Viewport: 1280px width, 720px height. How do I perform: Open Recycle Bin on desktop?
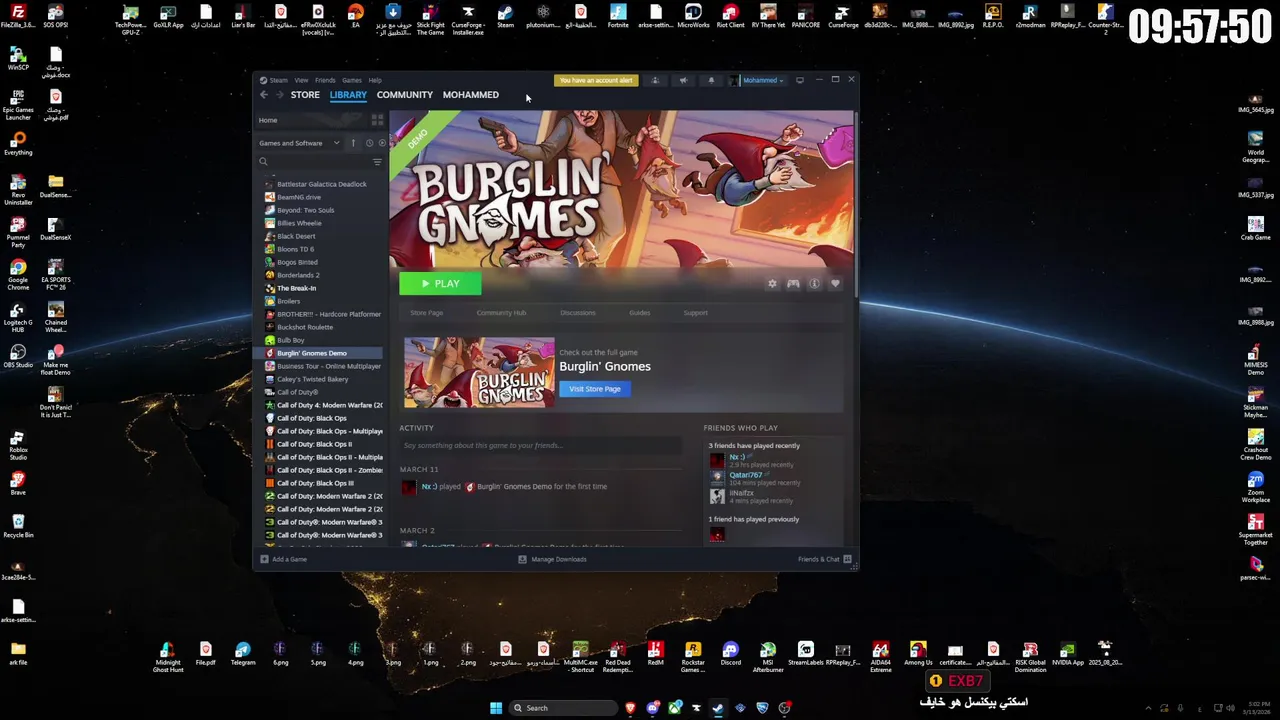tap(18, 526)
